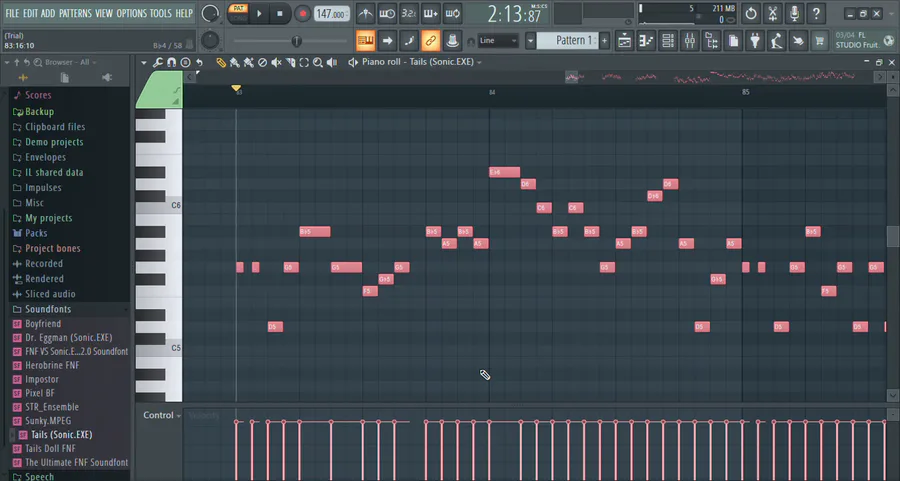Toggle typing keyboard to piano button
The image size is (900, 481).
point(365,40)
